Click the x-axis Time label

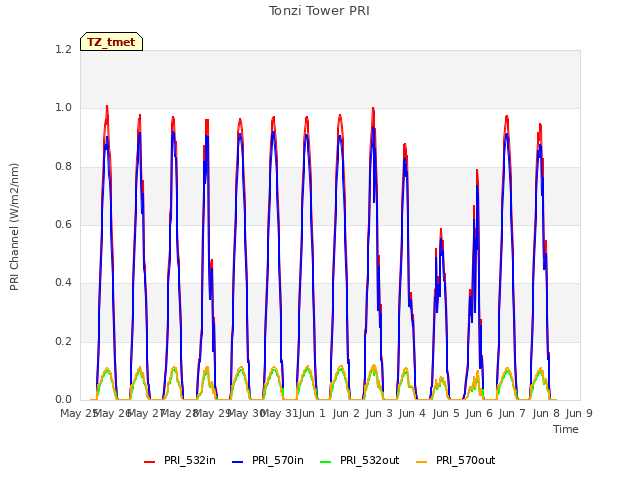(566, 429)
